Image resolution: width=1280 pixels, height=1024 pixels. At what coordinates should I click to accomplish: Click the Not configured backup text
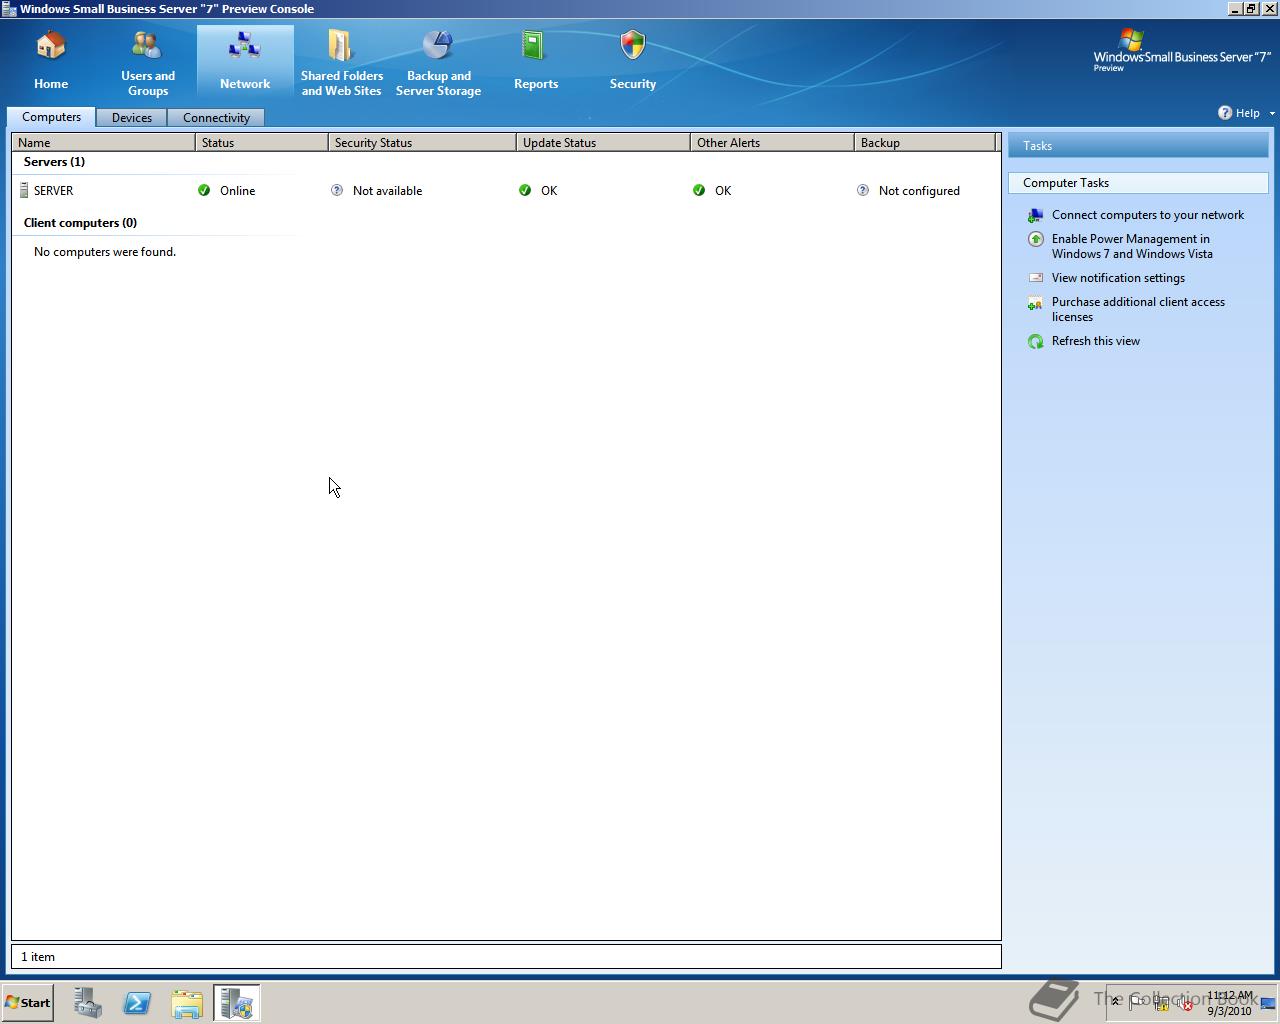pos(919,191)
